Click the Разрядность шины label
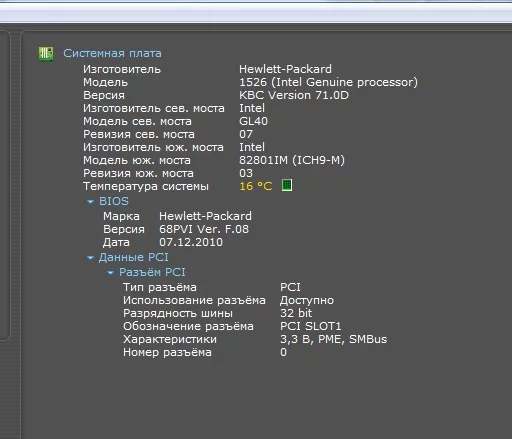 point(178,314)
